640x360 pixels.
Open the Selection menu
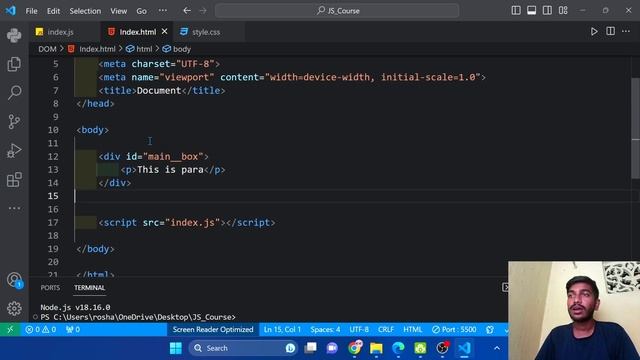pos(85,11)
